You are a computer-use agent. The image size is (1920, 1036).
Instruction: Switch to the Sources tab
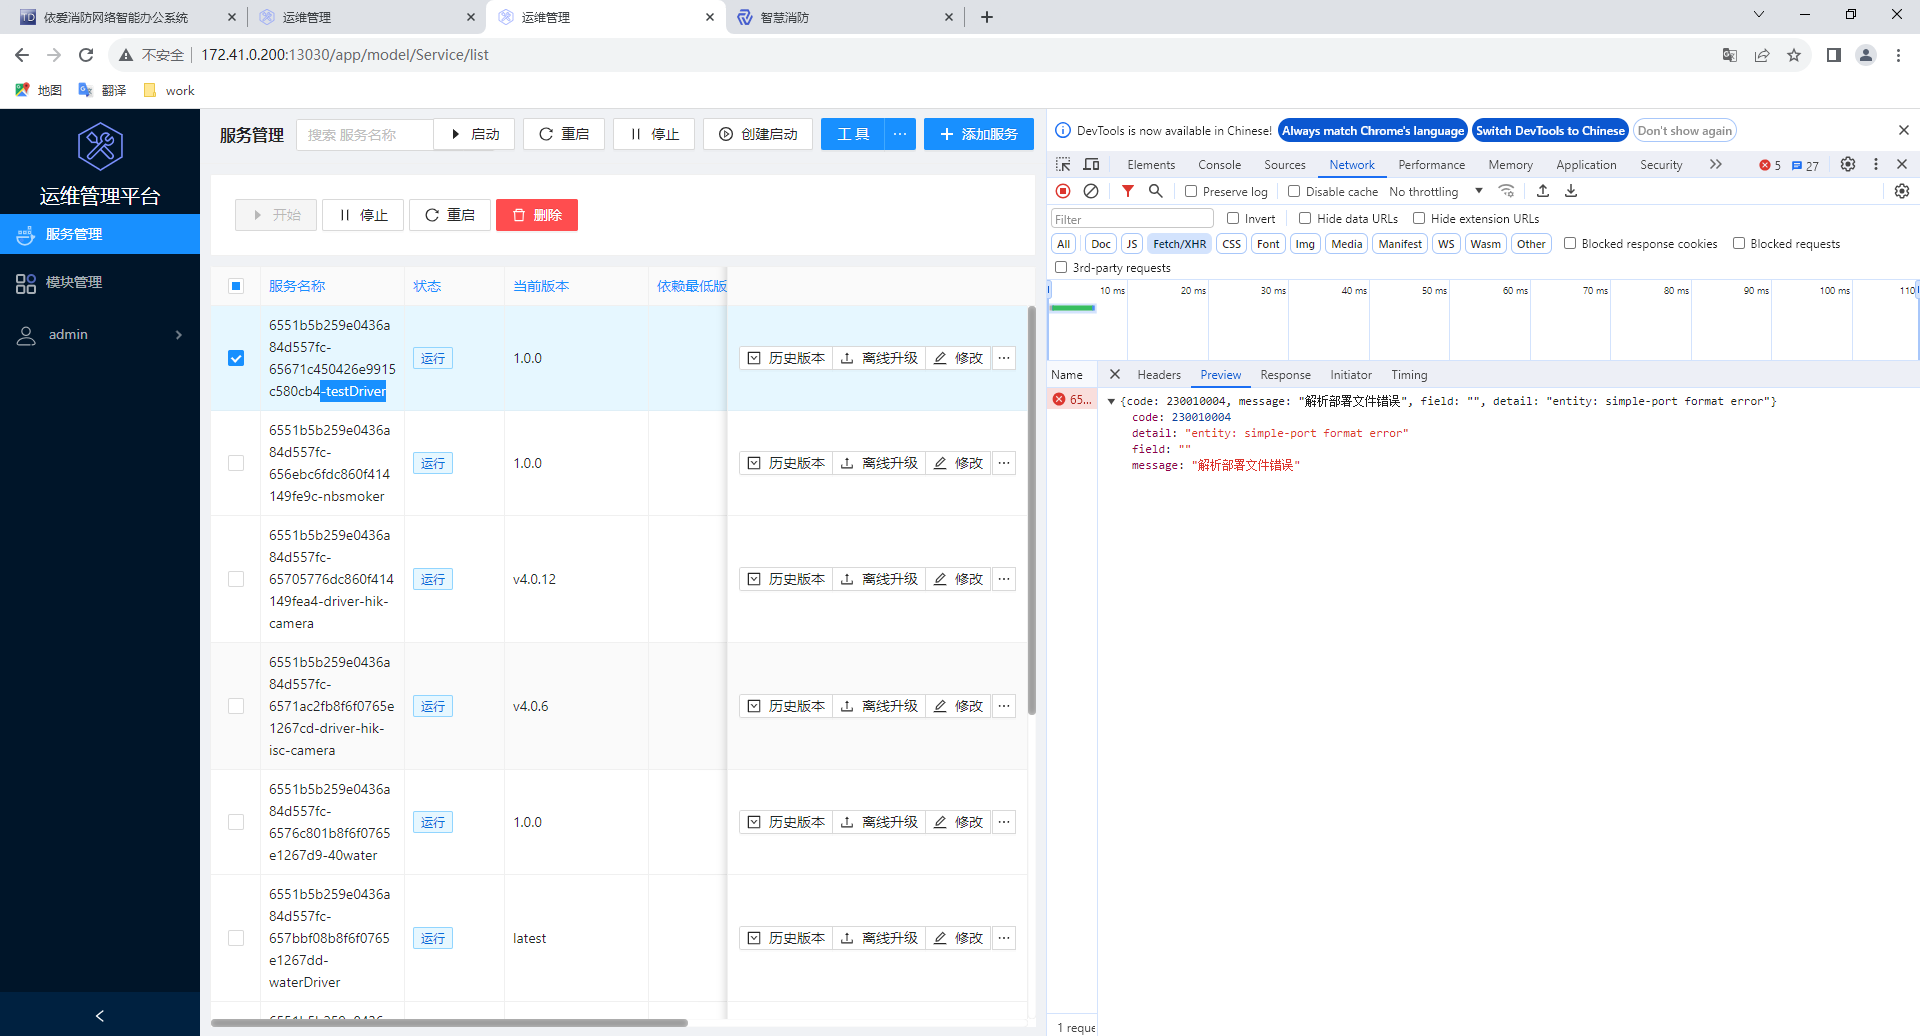[1285, 165]
